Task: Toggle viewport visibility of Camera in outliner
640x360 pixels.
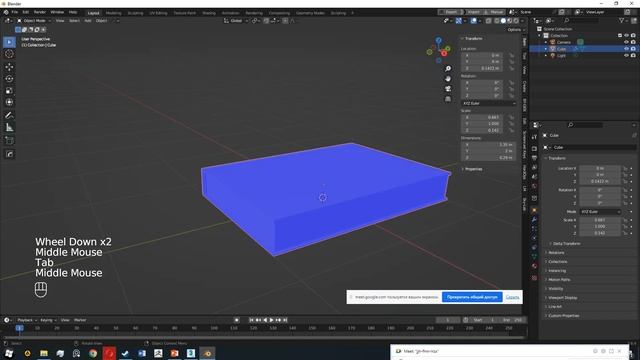Action: 627,42
